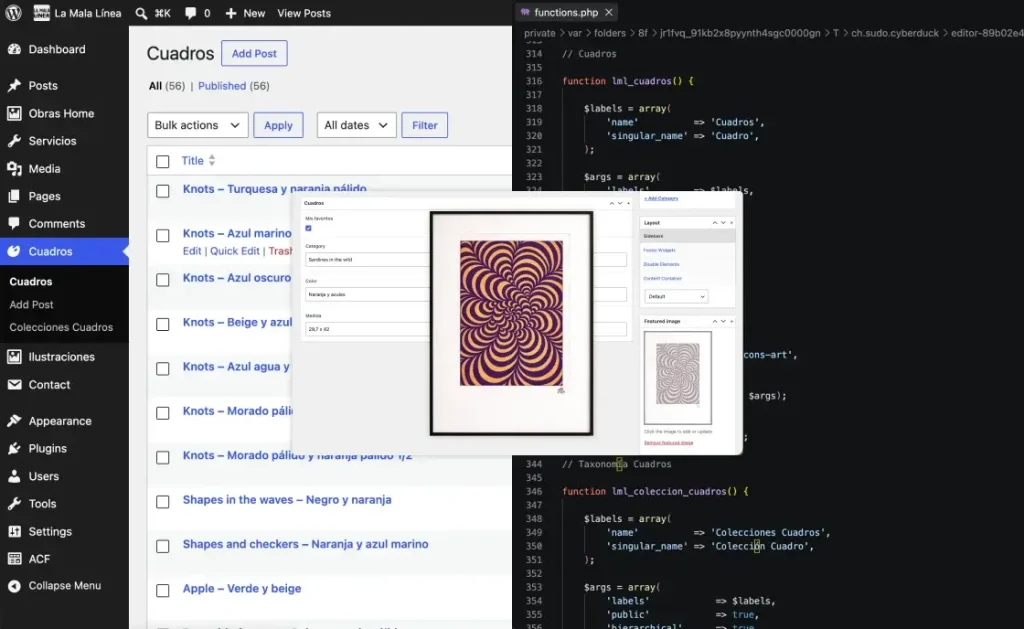The image size is (1024, 629).
Task: Select the Knots – Azul marino row checkbox
Action: click(163, 235)
